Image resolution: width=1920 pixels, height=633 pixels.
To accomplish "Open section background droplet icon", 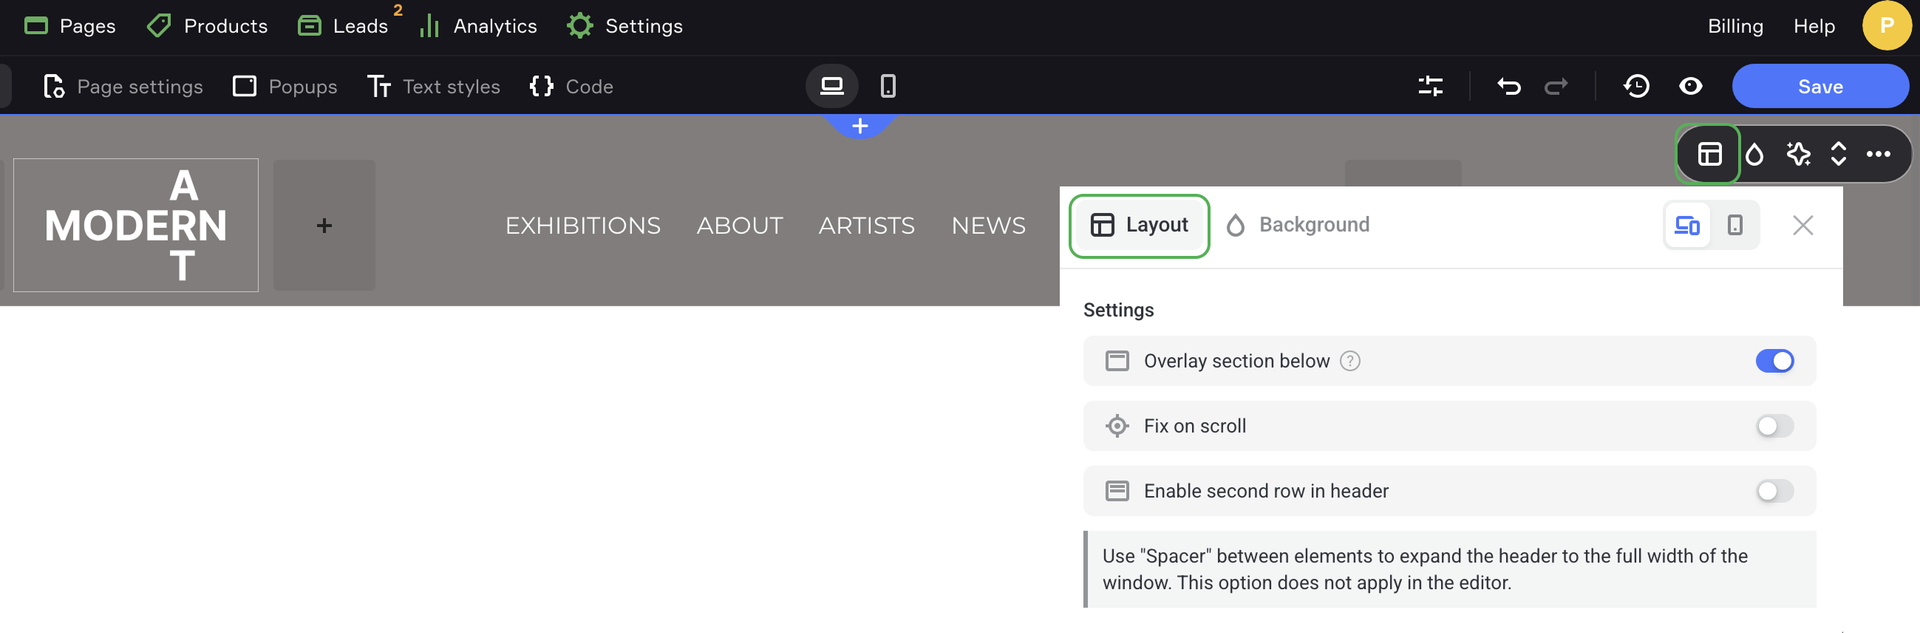I will coord(1754,154).
